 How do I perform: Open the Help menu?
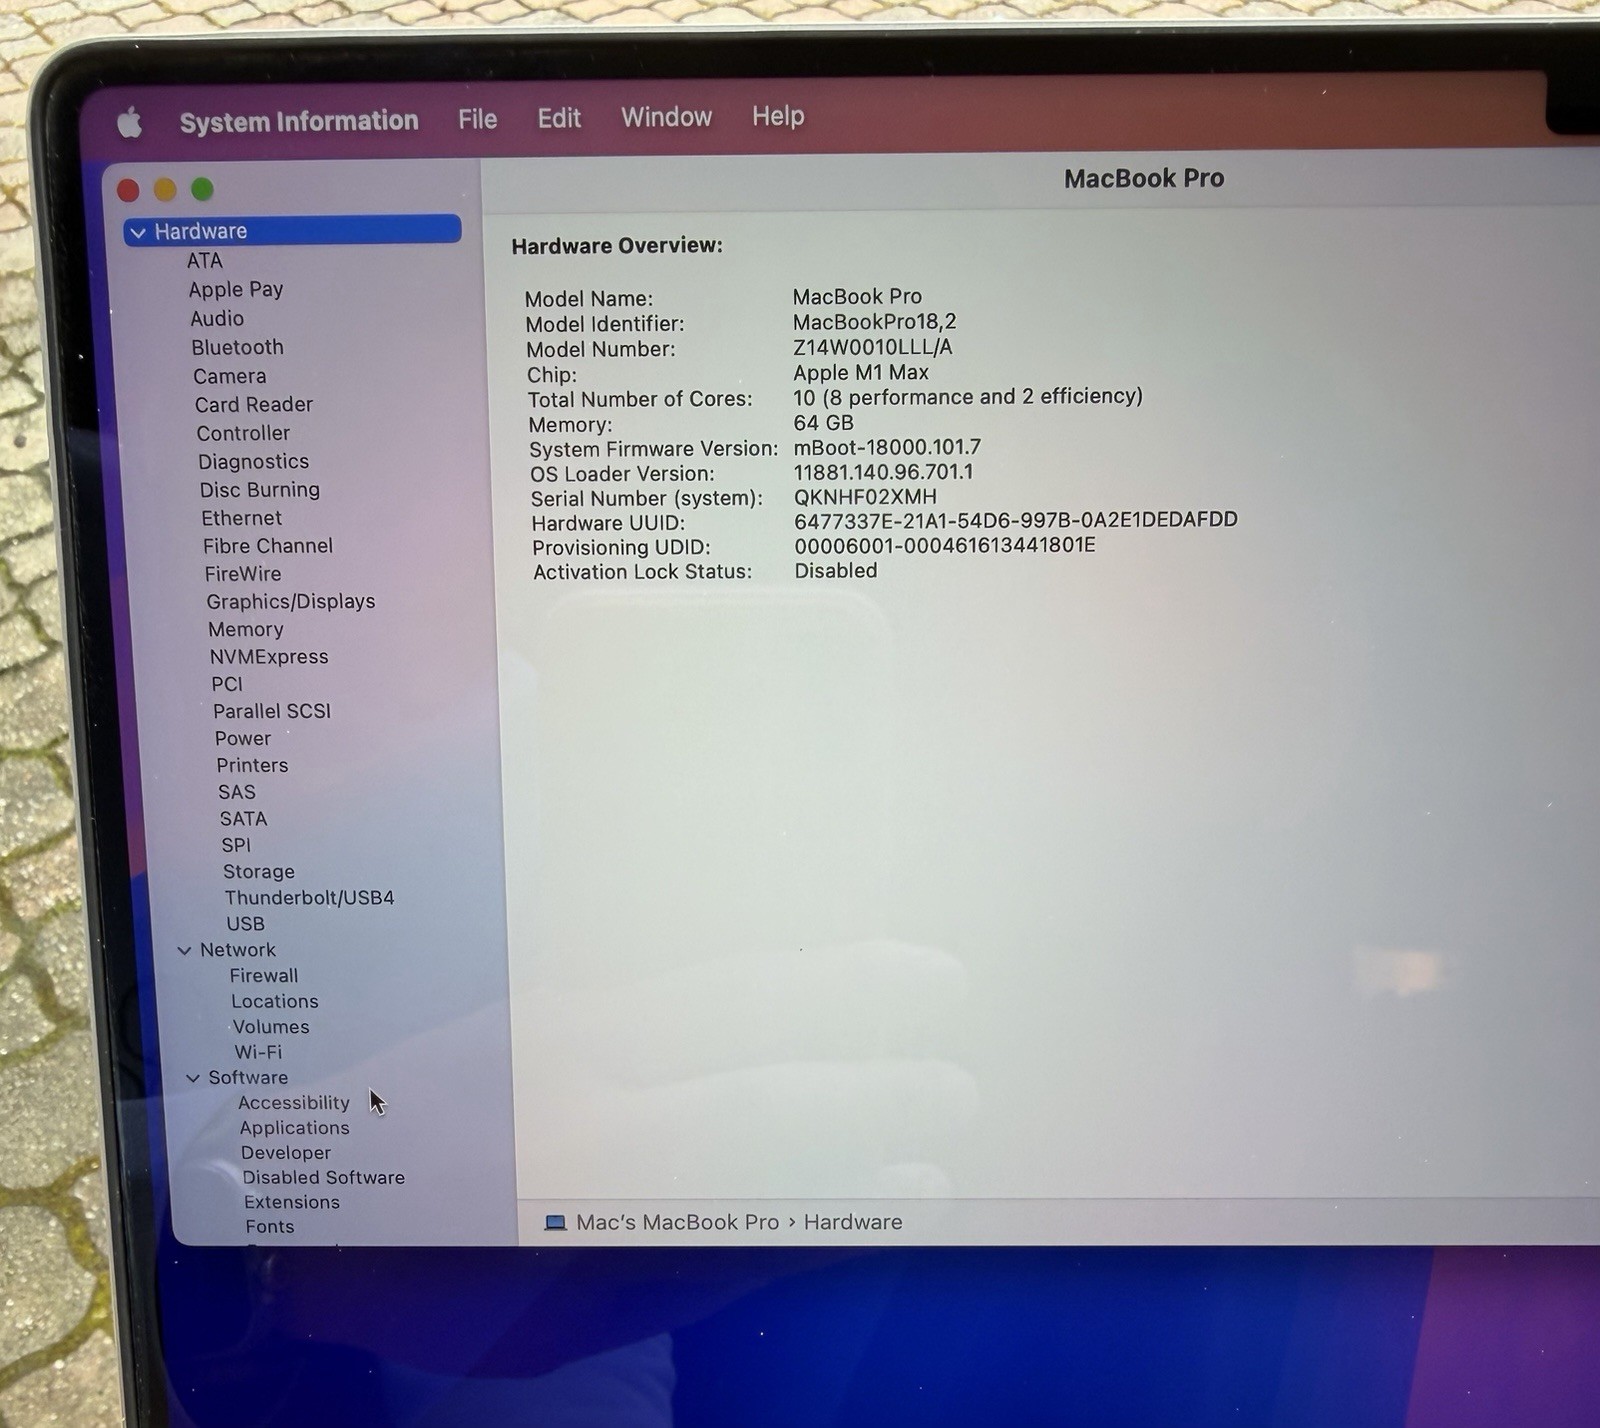click(778, 116)
